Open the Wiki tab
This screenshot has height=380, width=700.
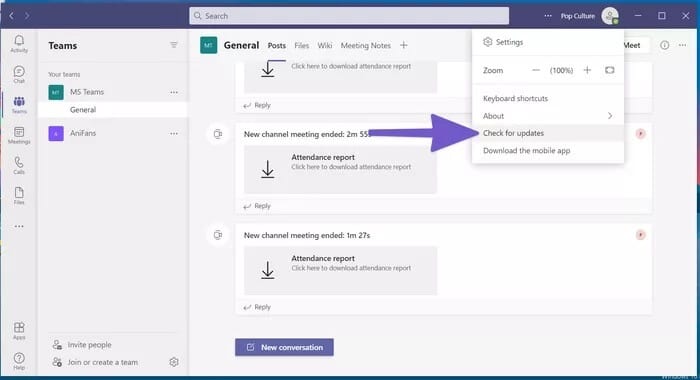pos(325,46)
